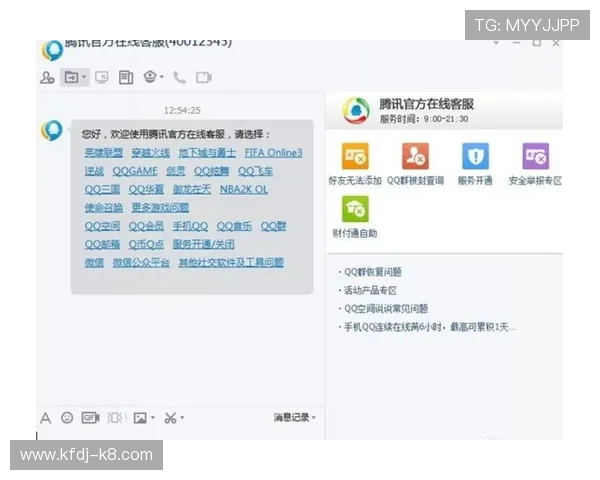Open the 御龙在天 link

(x=192, y=189)
